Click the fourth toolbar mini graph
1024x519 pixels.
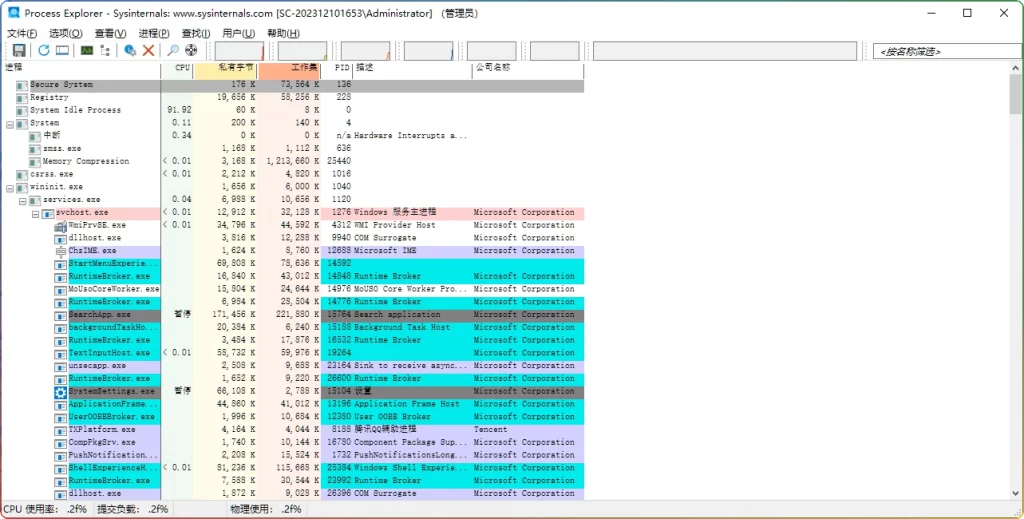[428, 51]
